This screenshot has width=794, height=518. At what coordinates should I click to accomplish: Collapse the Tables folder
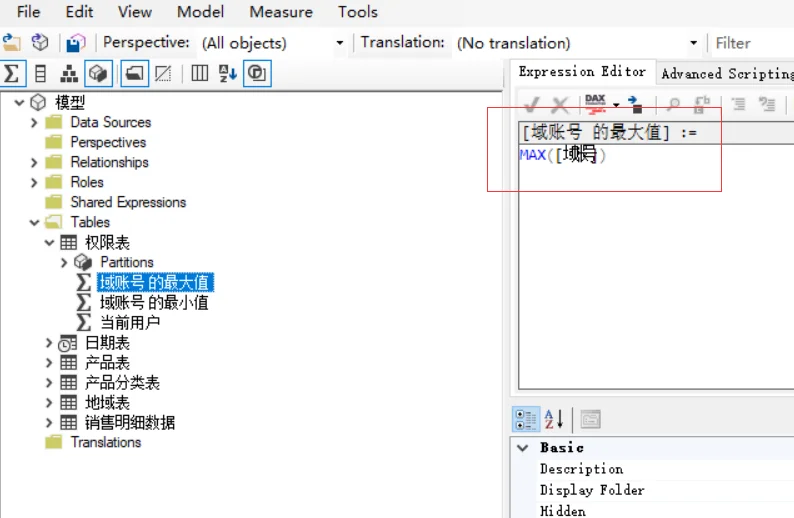[x=34, y=222]
